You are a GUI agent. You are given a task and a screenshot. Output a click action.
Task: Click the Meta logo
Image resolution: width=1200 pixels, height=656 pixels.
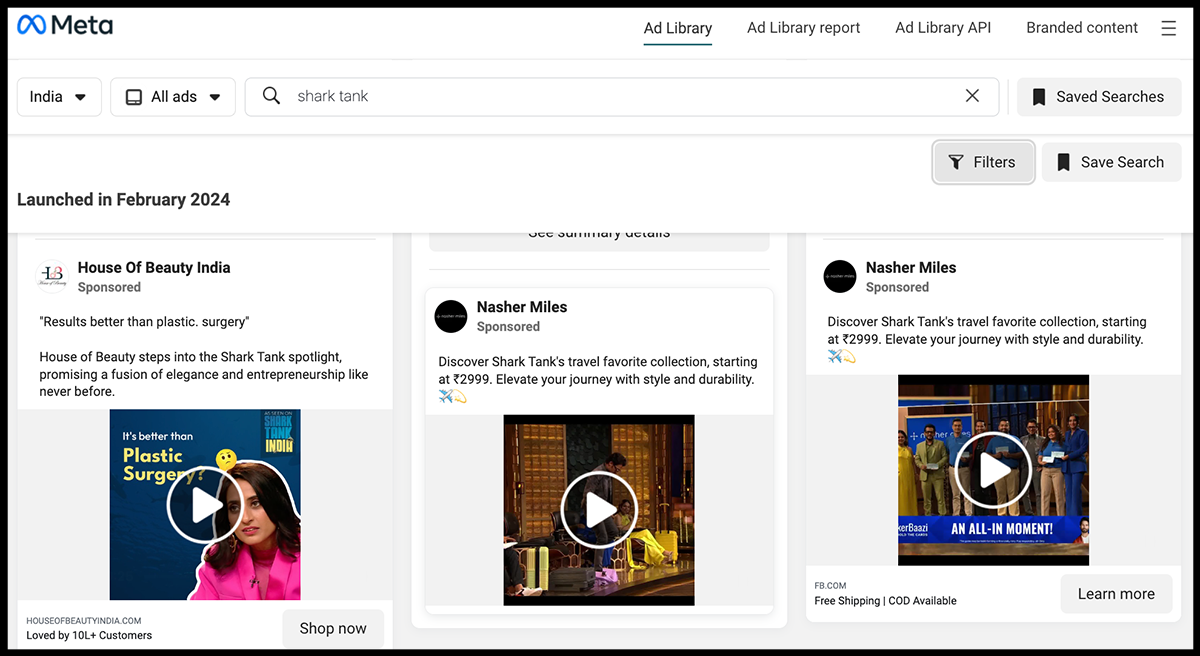coord(65,26)
